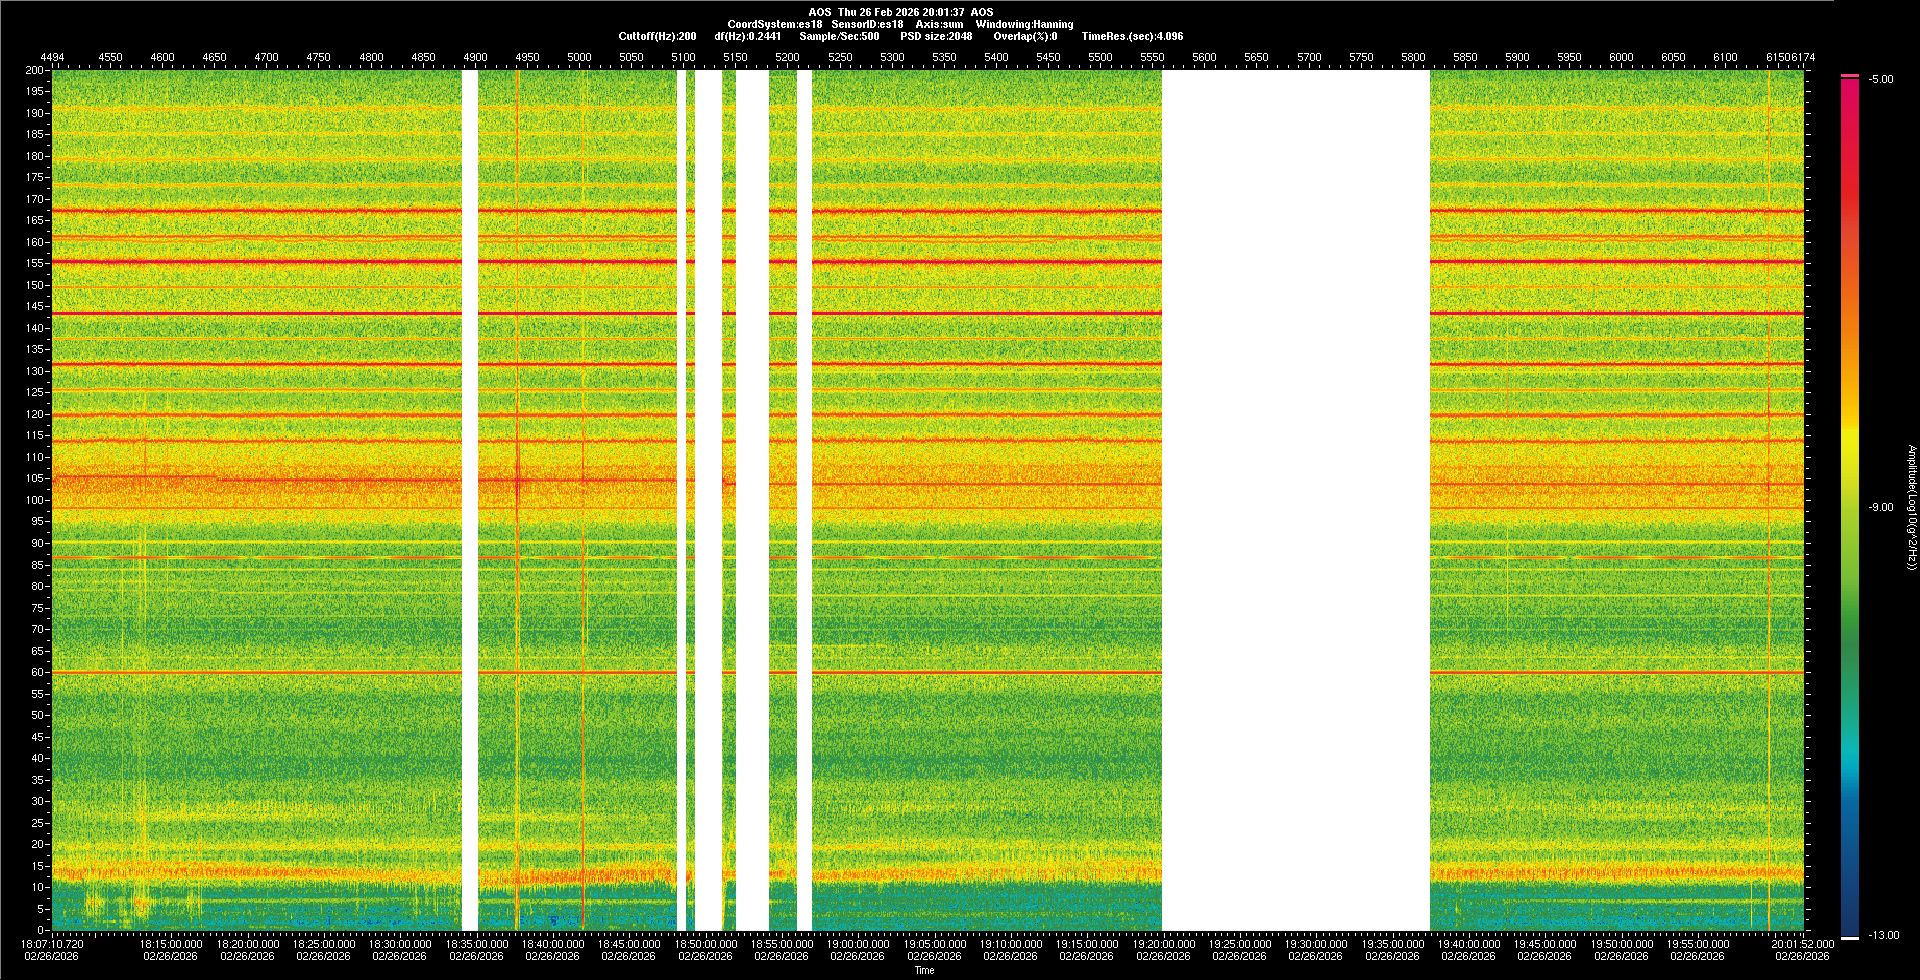Viewport: 1920px width, 980px height.
Task: Click the large white data gap region
Action: 1295,500
